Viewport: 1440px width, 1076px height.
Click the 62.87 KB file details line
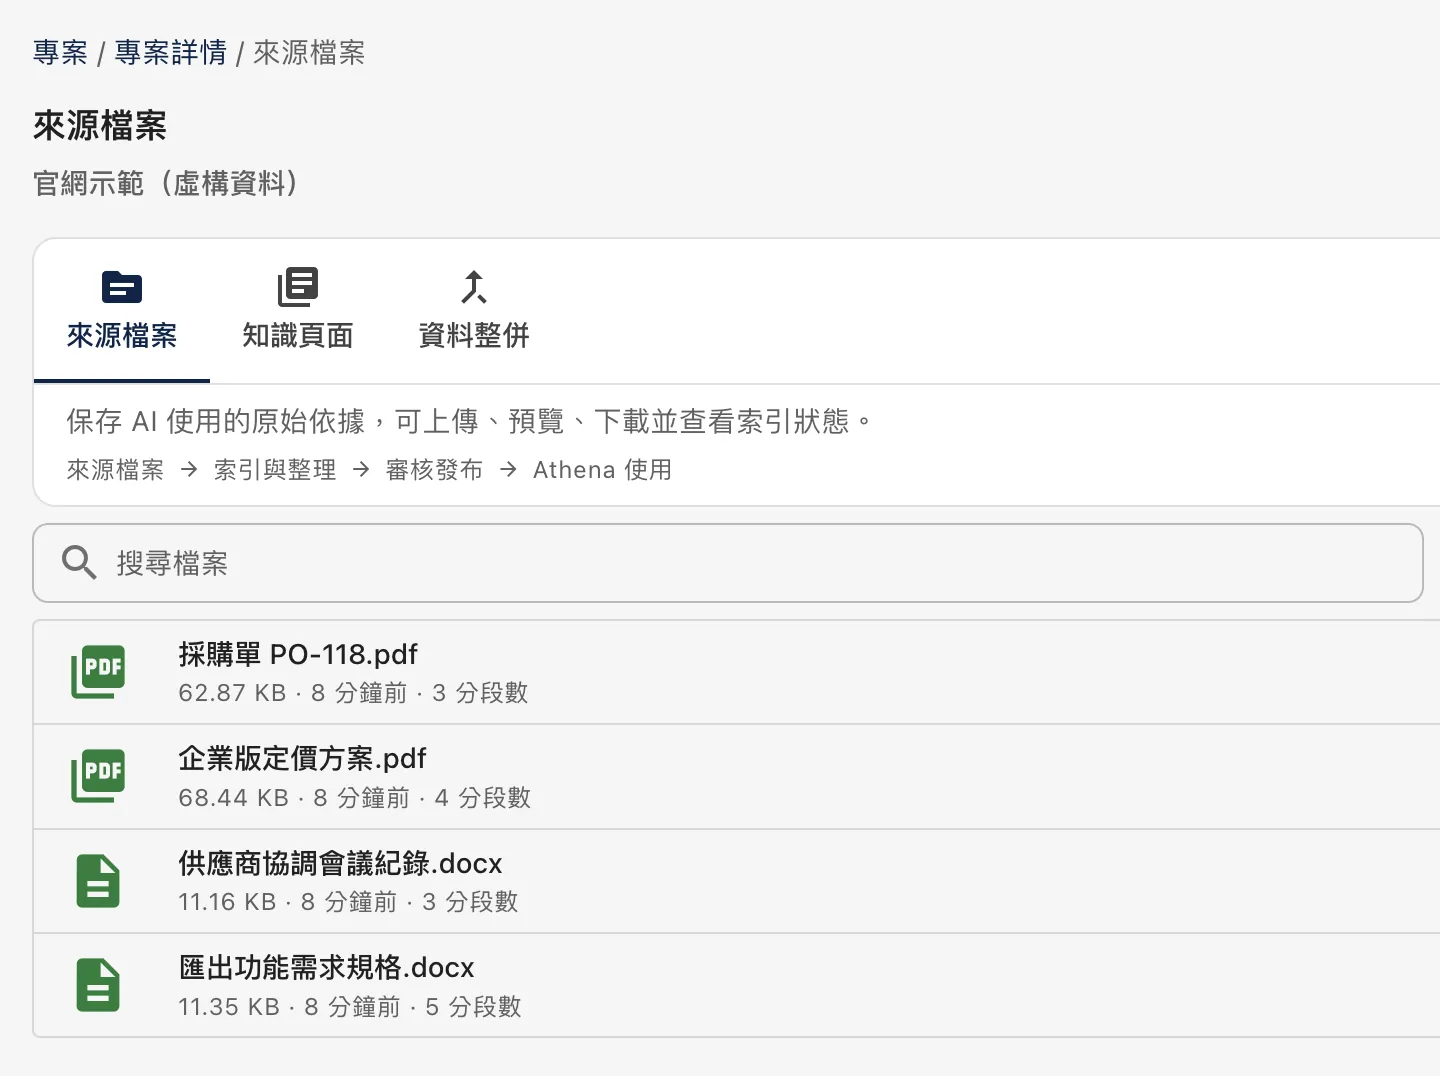(353, 693)
